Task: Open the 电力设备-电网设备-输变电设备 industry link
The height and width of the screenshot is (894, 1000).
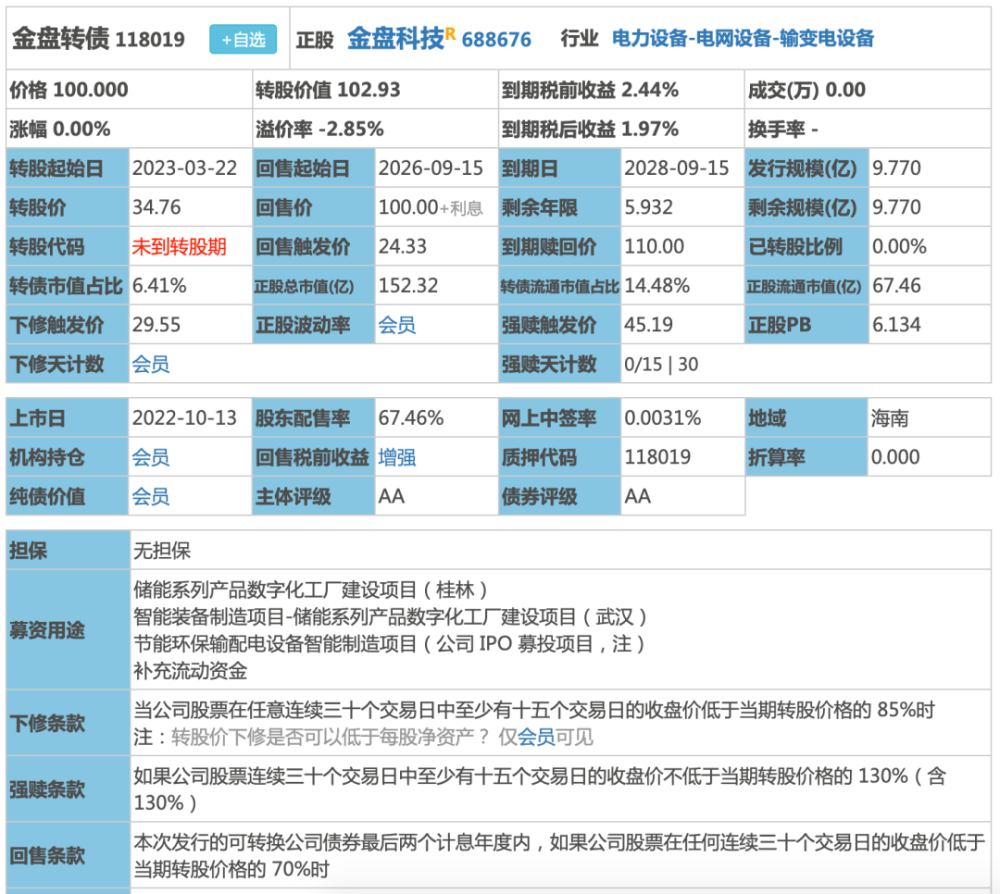Action: (x=743, y=39)
